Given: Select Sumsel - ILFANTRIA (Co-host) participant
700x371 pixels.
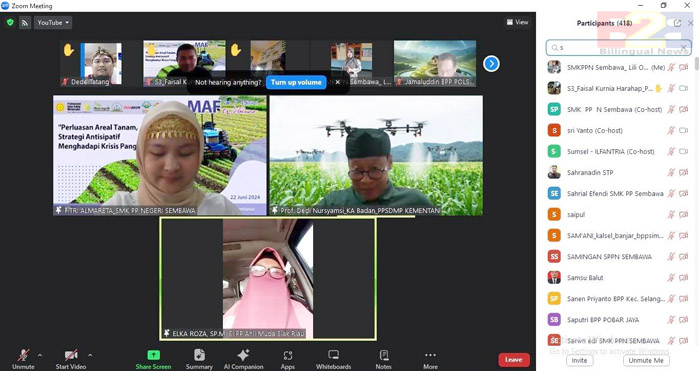Looking at the screenshot, I should tap(618, 151).
